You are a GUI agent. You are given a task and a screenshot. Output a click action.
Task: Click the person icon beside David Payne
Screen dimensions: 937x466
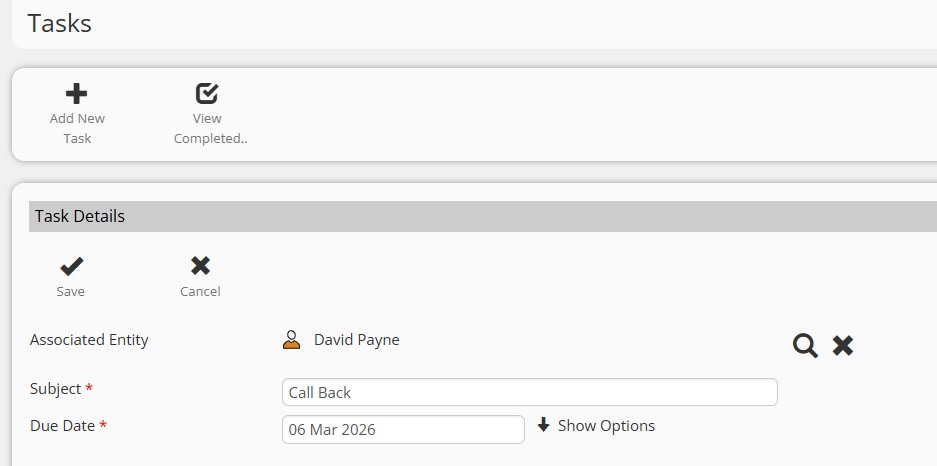coord(291,340)
